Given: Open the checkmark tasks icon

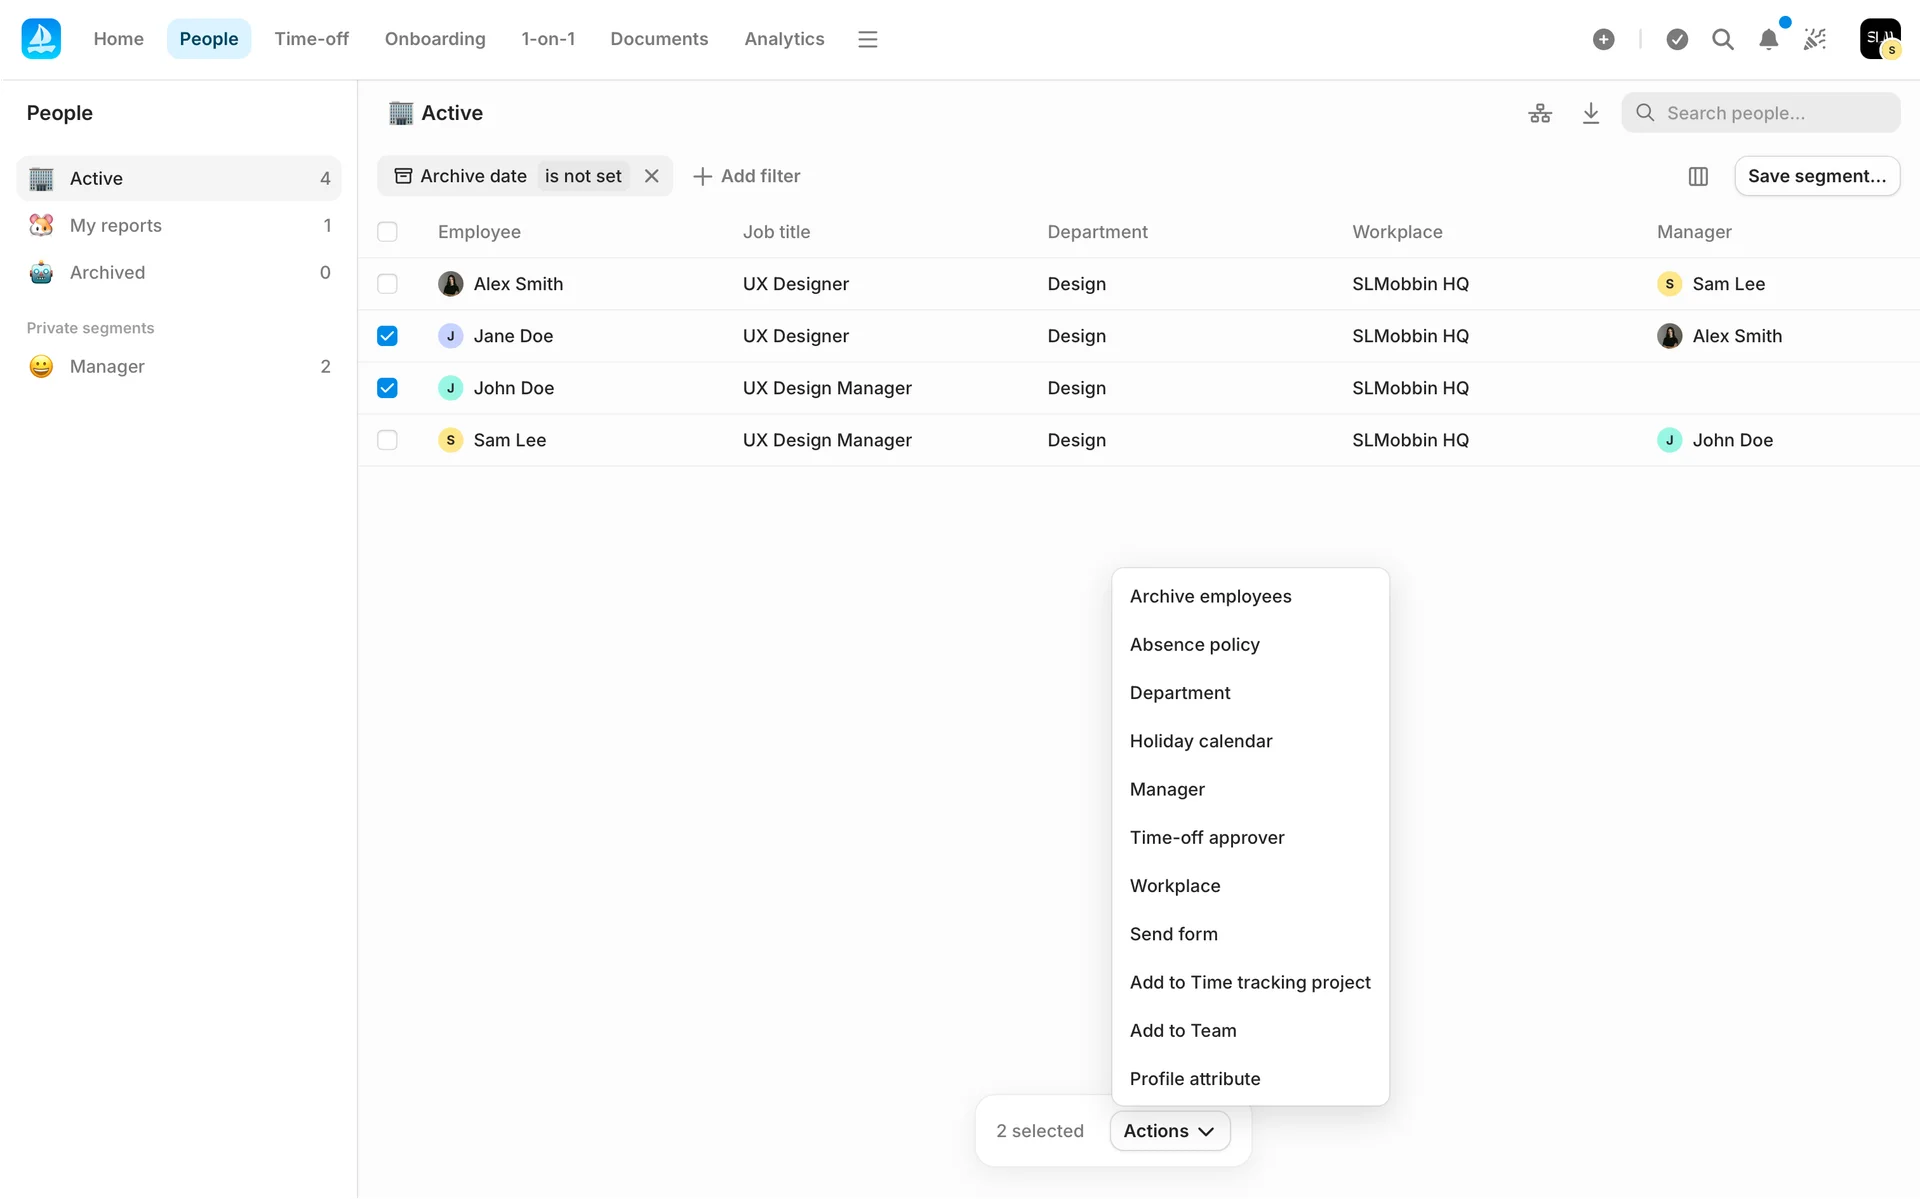Looking at the screenshot, I should tap(1677, 39).
